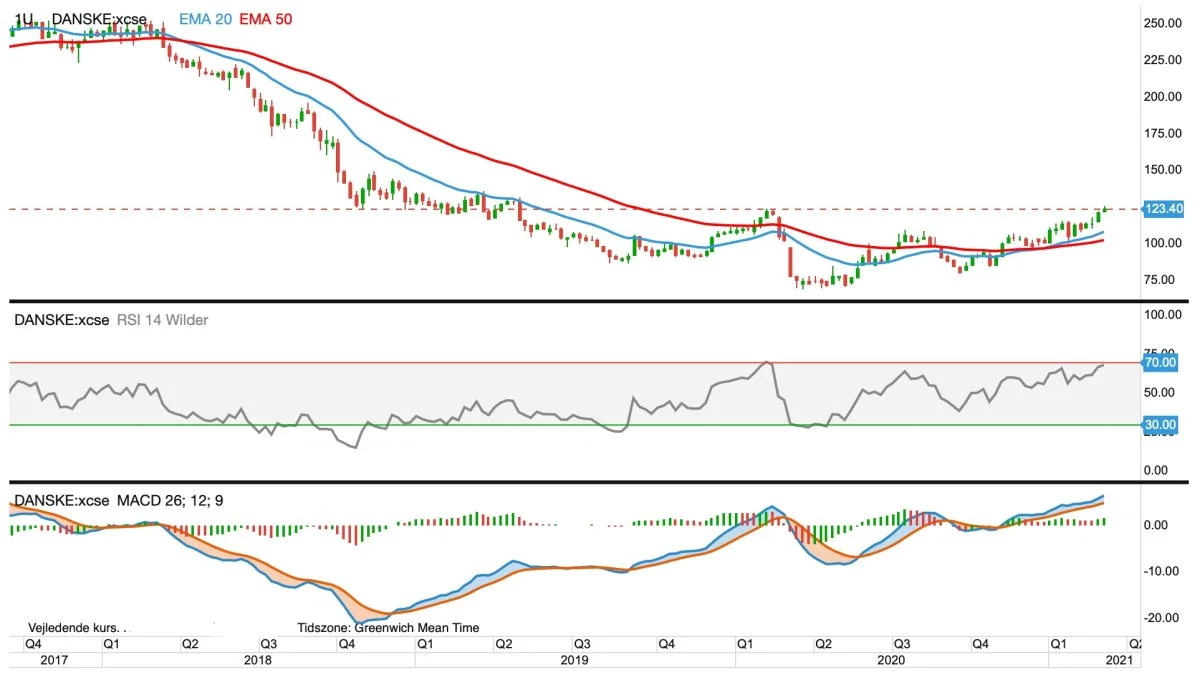The width and height of the screenshot is (1200, 675).
Task: Click the 123.40 current price tag
Action: [1162, 209]
